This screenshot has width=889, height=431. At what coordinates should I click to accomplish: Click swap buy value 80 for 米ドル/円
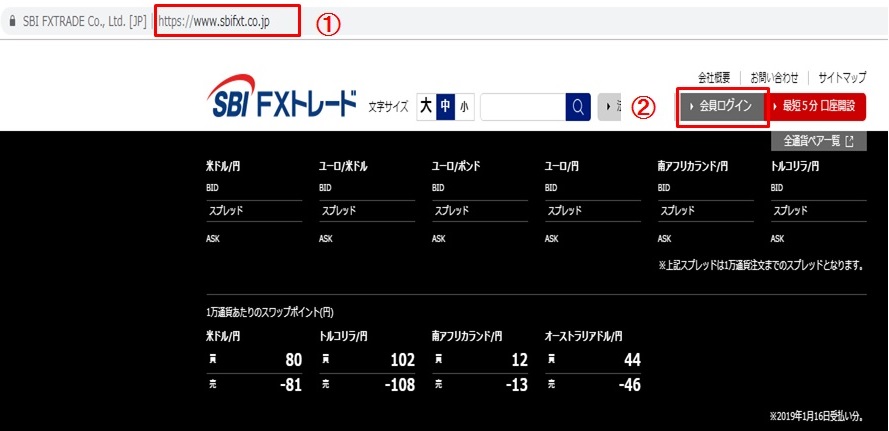[293, 360]
